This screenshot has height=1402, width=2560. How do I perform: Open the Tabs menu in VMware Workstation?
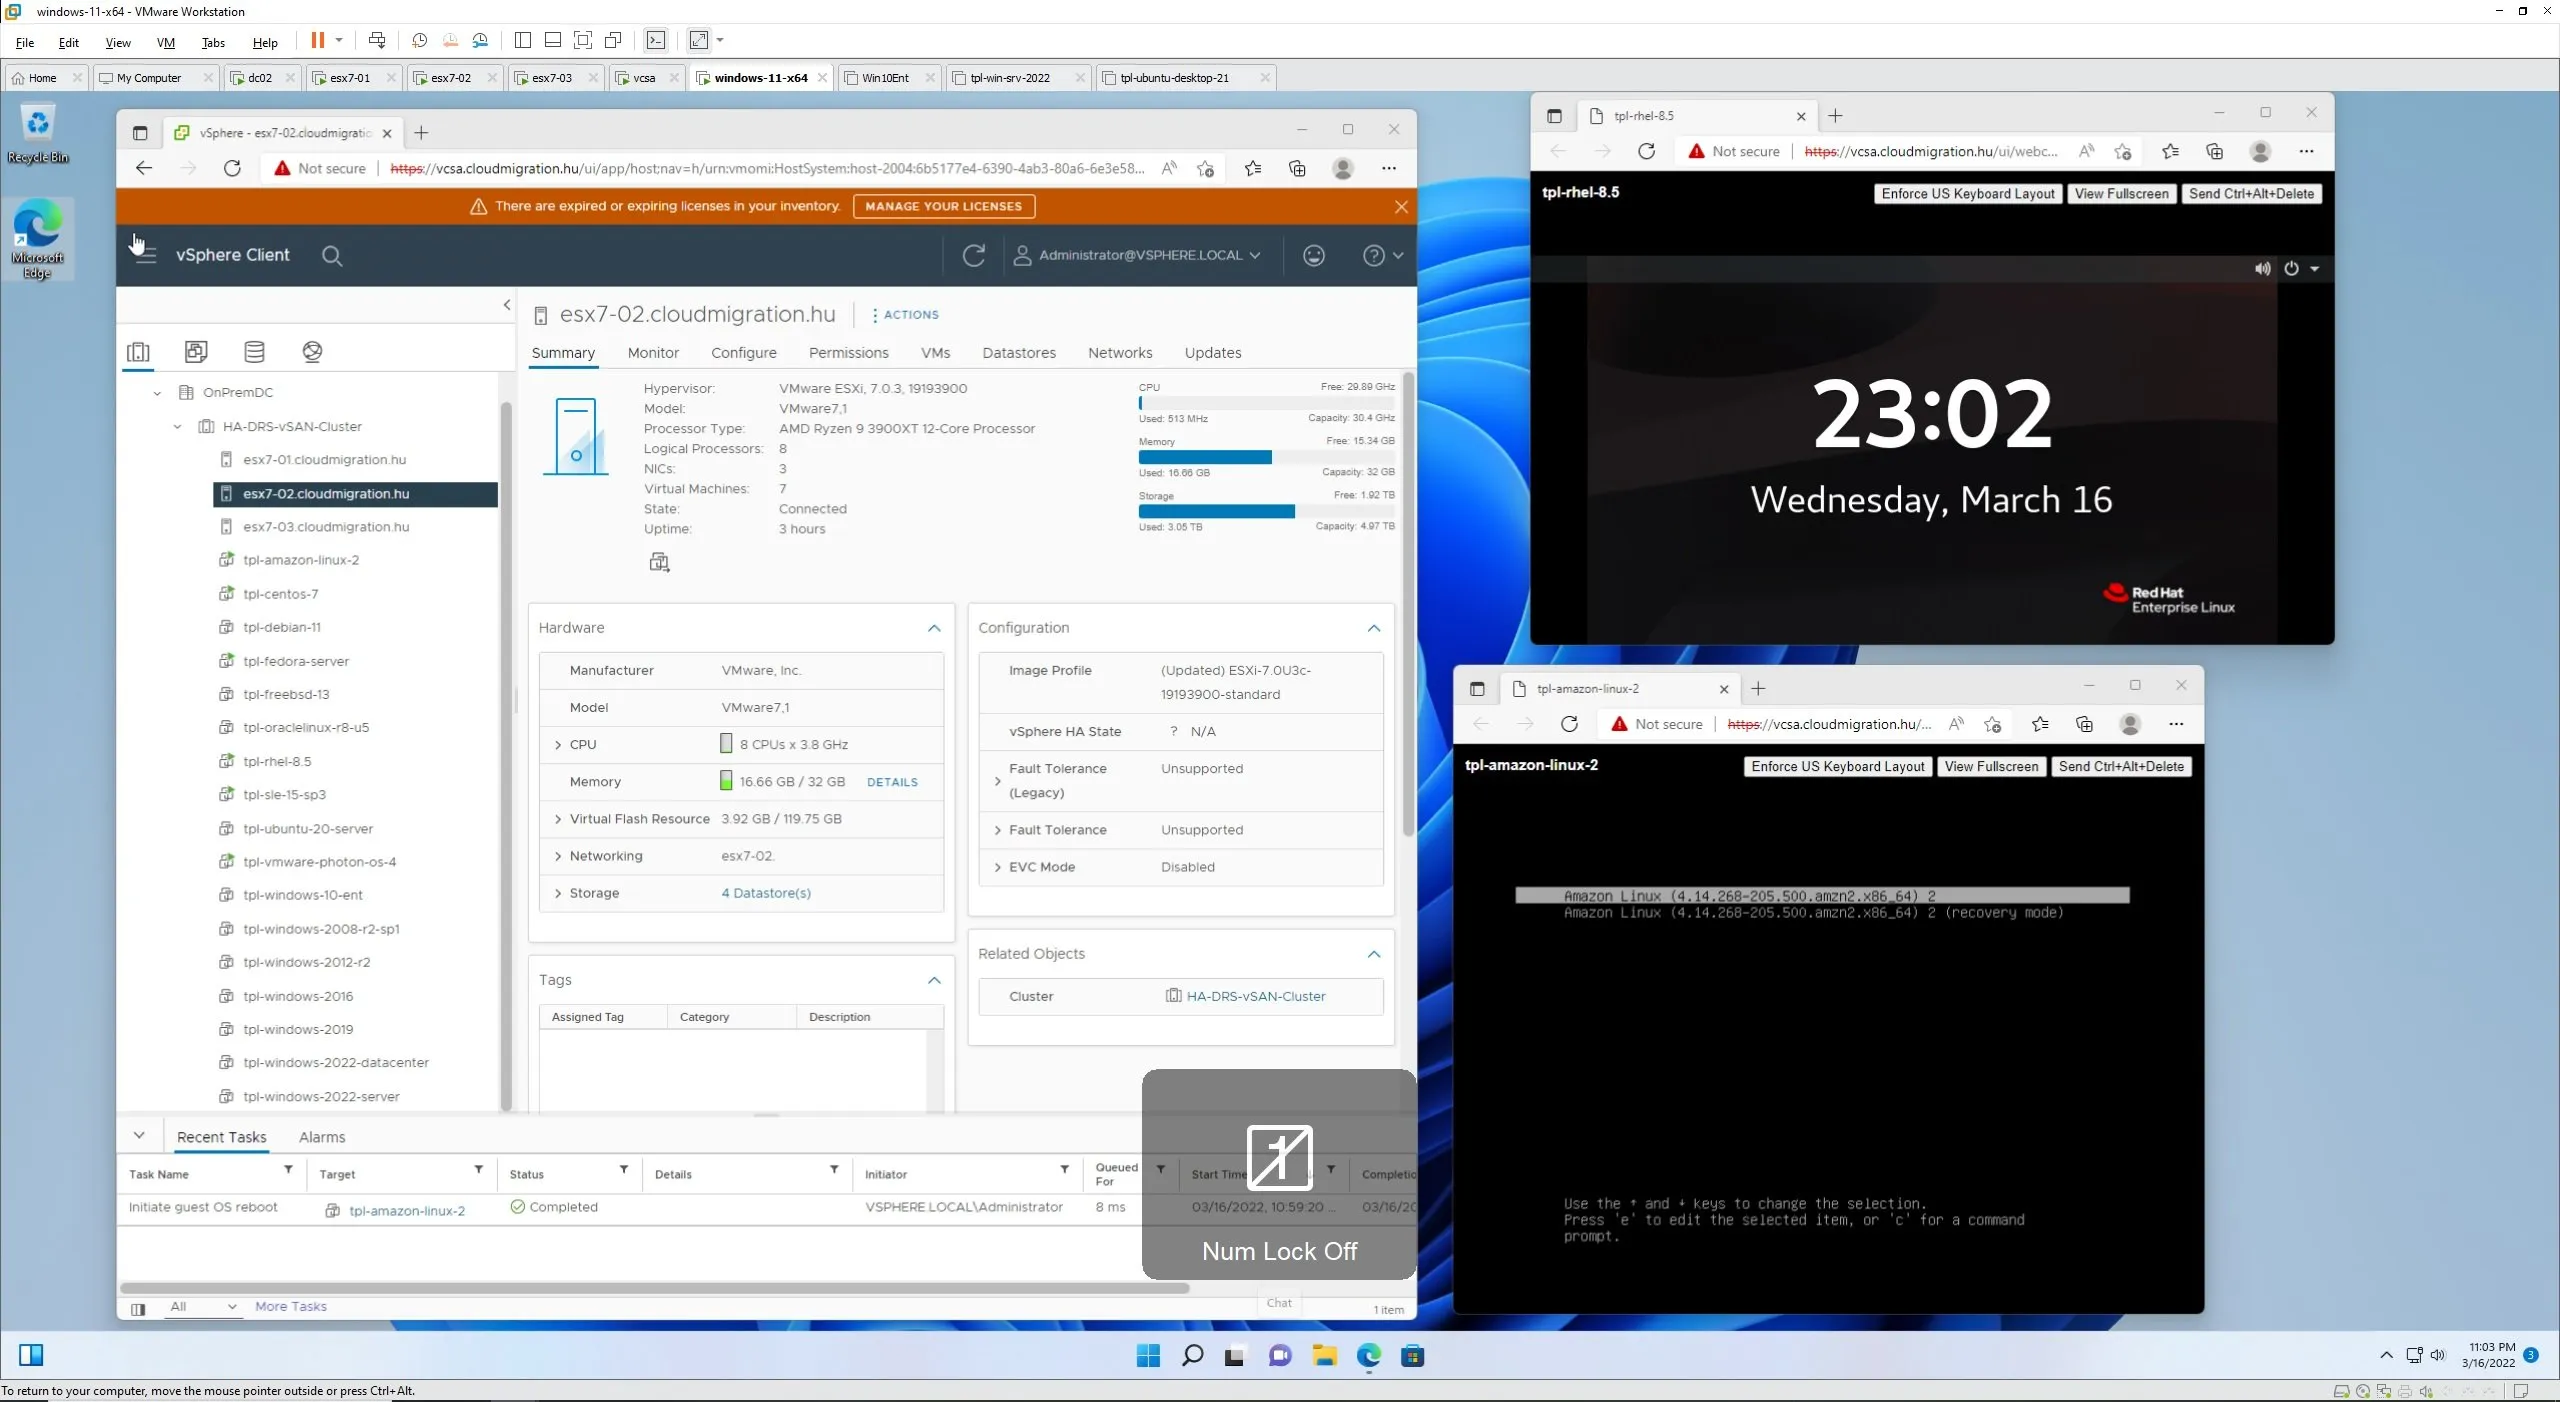pyautogui.click(x=213, y=42)
